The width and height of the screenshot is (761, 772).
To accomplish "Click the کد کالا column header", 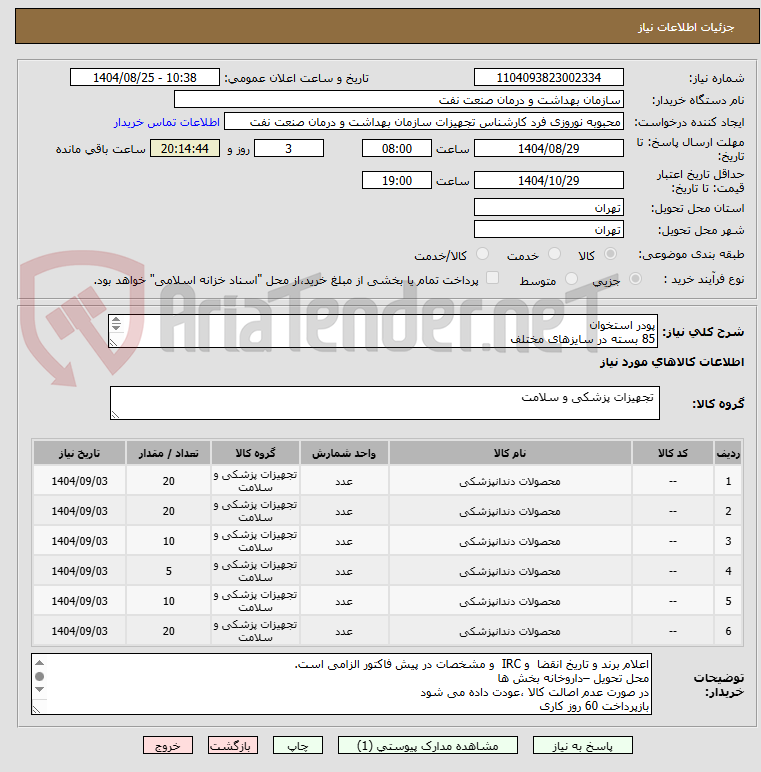I will (x=673, y=453).
